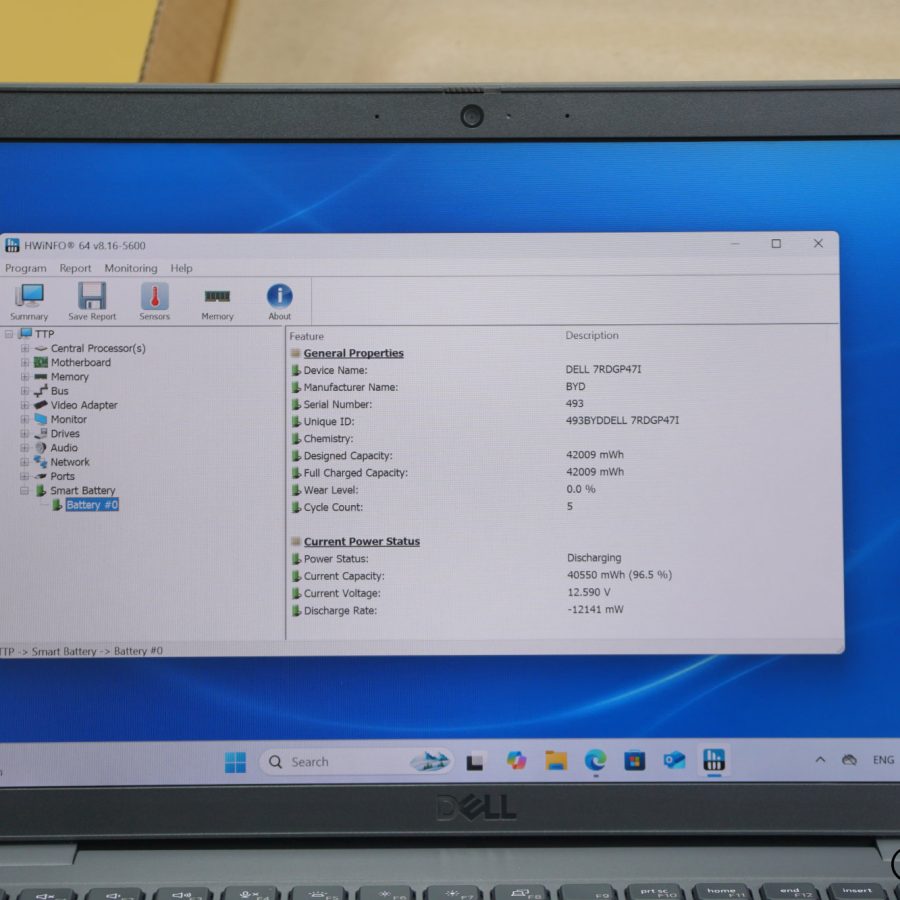
Task: Select the Bus tree node
Action: click(59, 391)
